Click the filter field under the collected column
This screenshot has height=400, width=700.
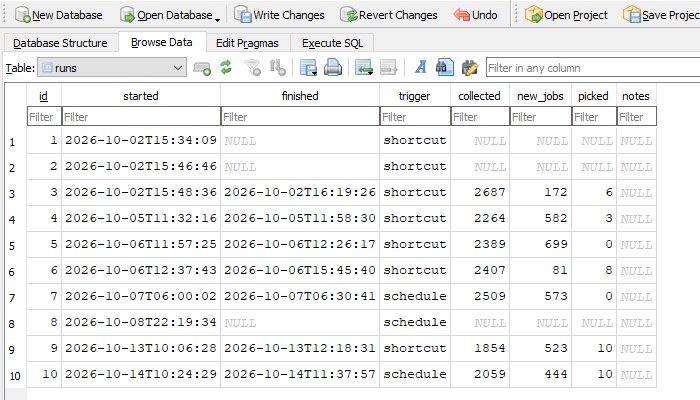point(480,117)
